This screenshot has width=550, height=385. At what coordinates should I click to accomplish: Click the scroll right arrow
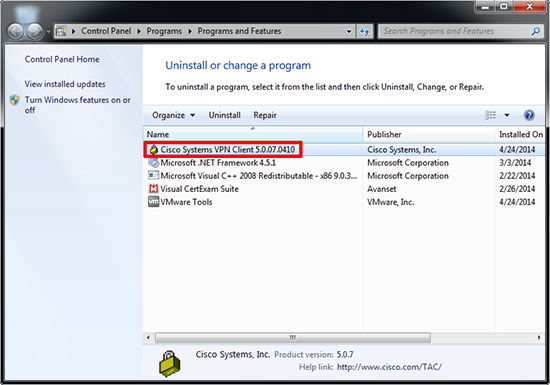coord(539,338)
